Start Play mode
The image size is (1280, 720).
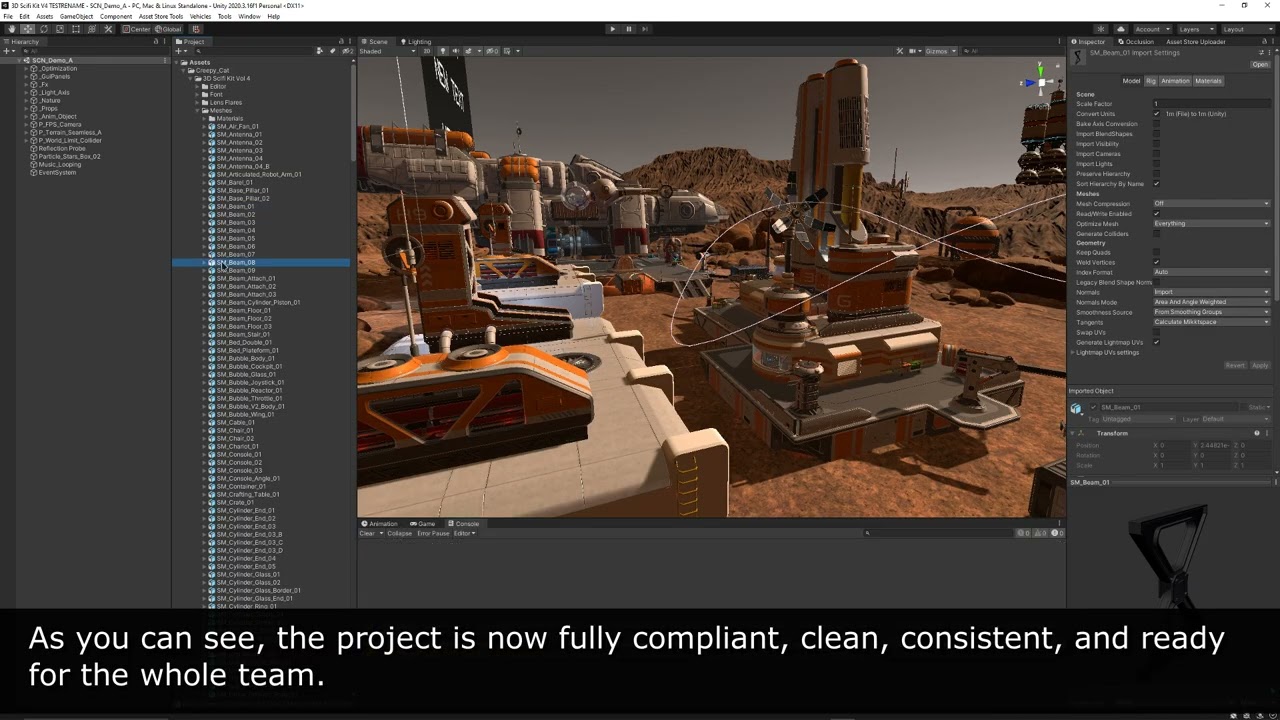pos(613,29)
